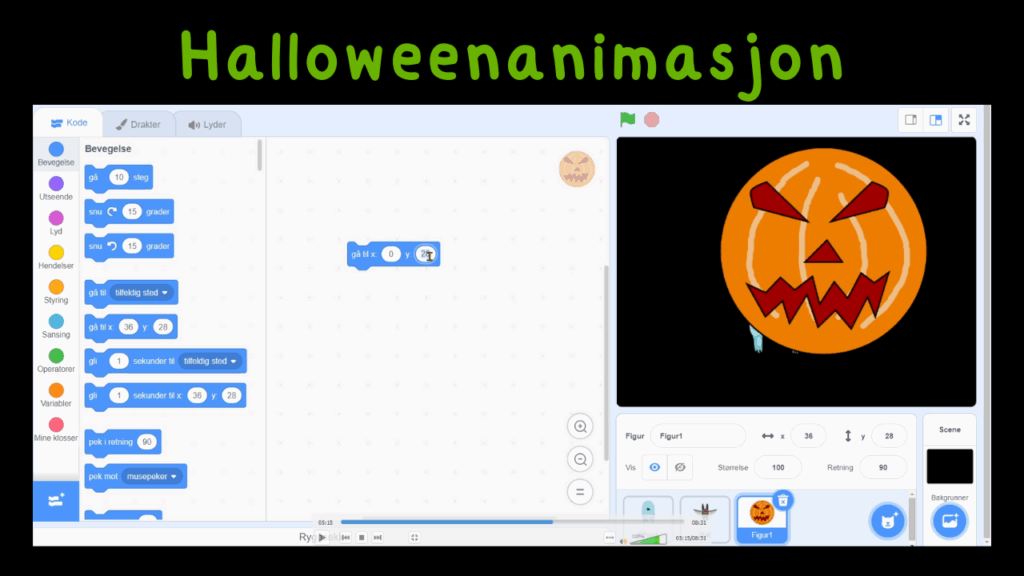Open 'tilfeldig sted' dropdown in gli block
The image size is (1024, 576).
point(210,361)
